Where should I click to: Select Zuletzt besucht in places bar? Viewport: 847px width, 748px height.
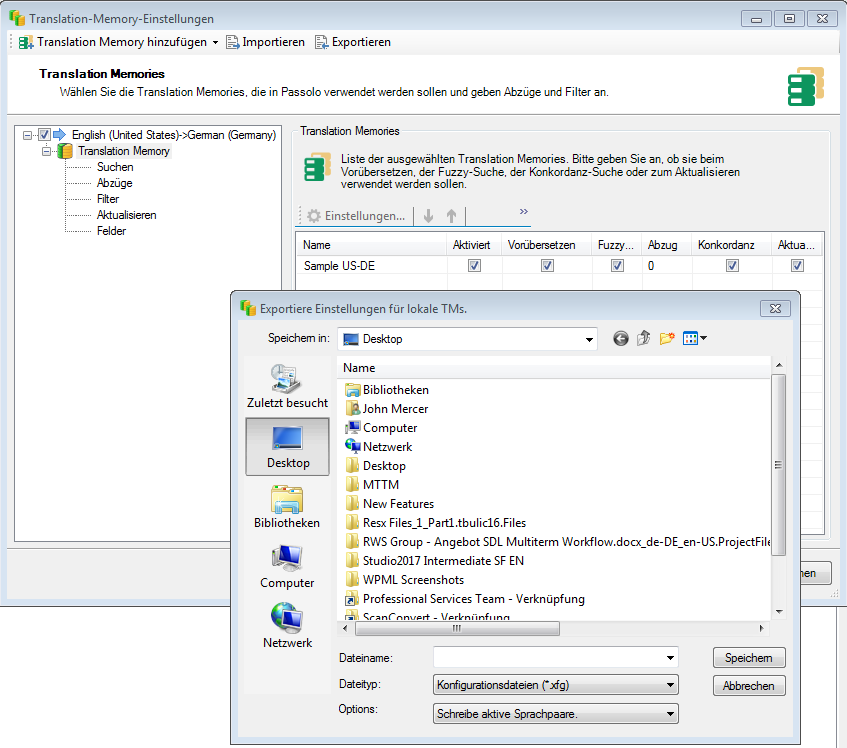point(287,386)
